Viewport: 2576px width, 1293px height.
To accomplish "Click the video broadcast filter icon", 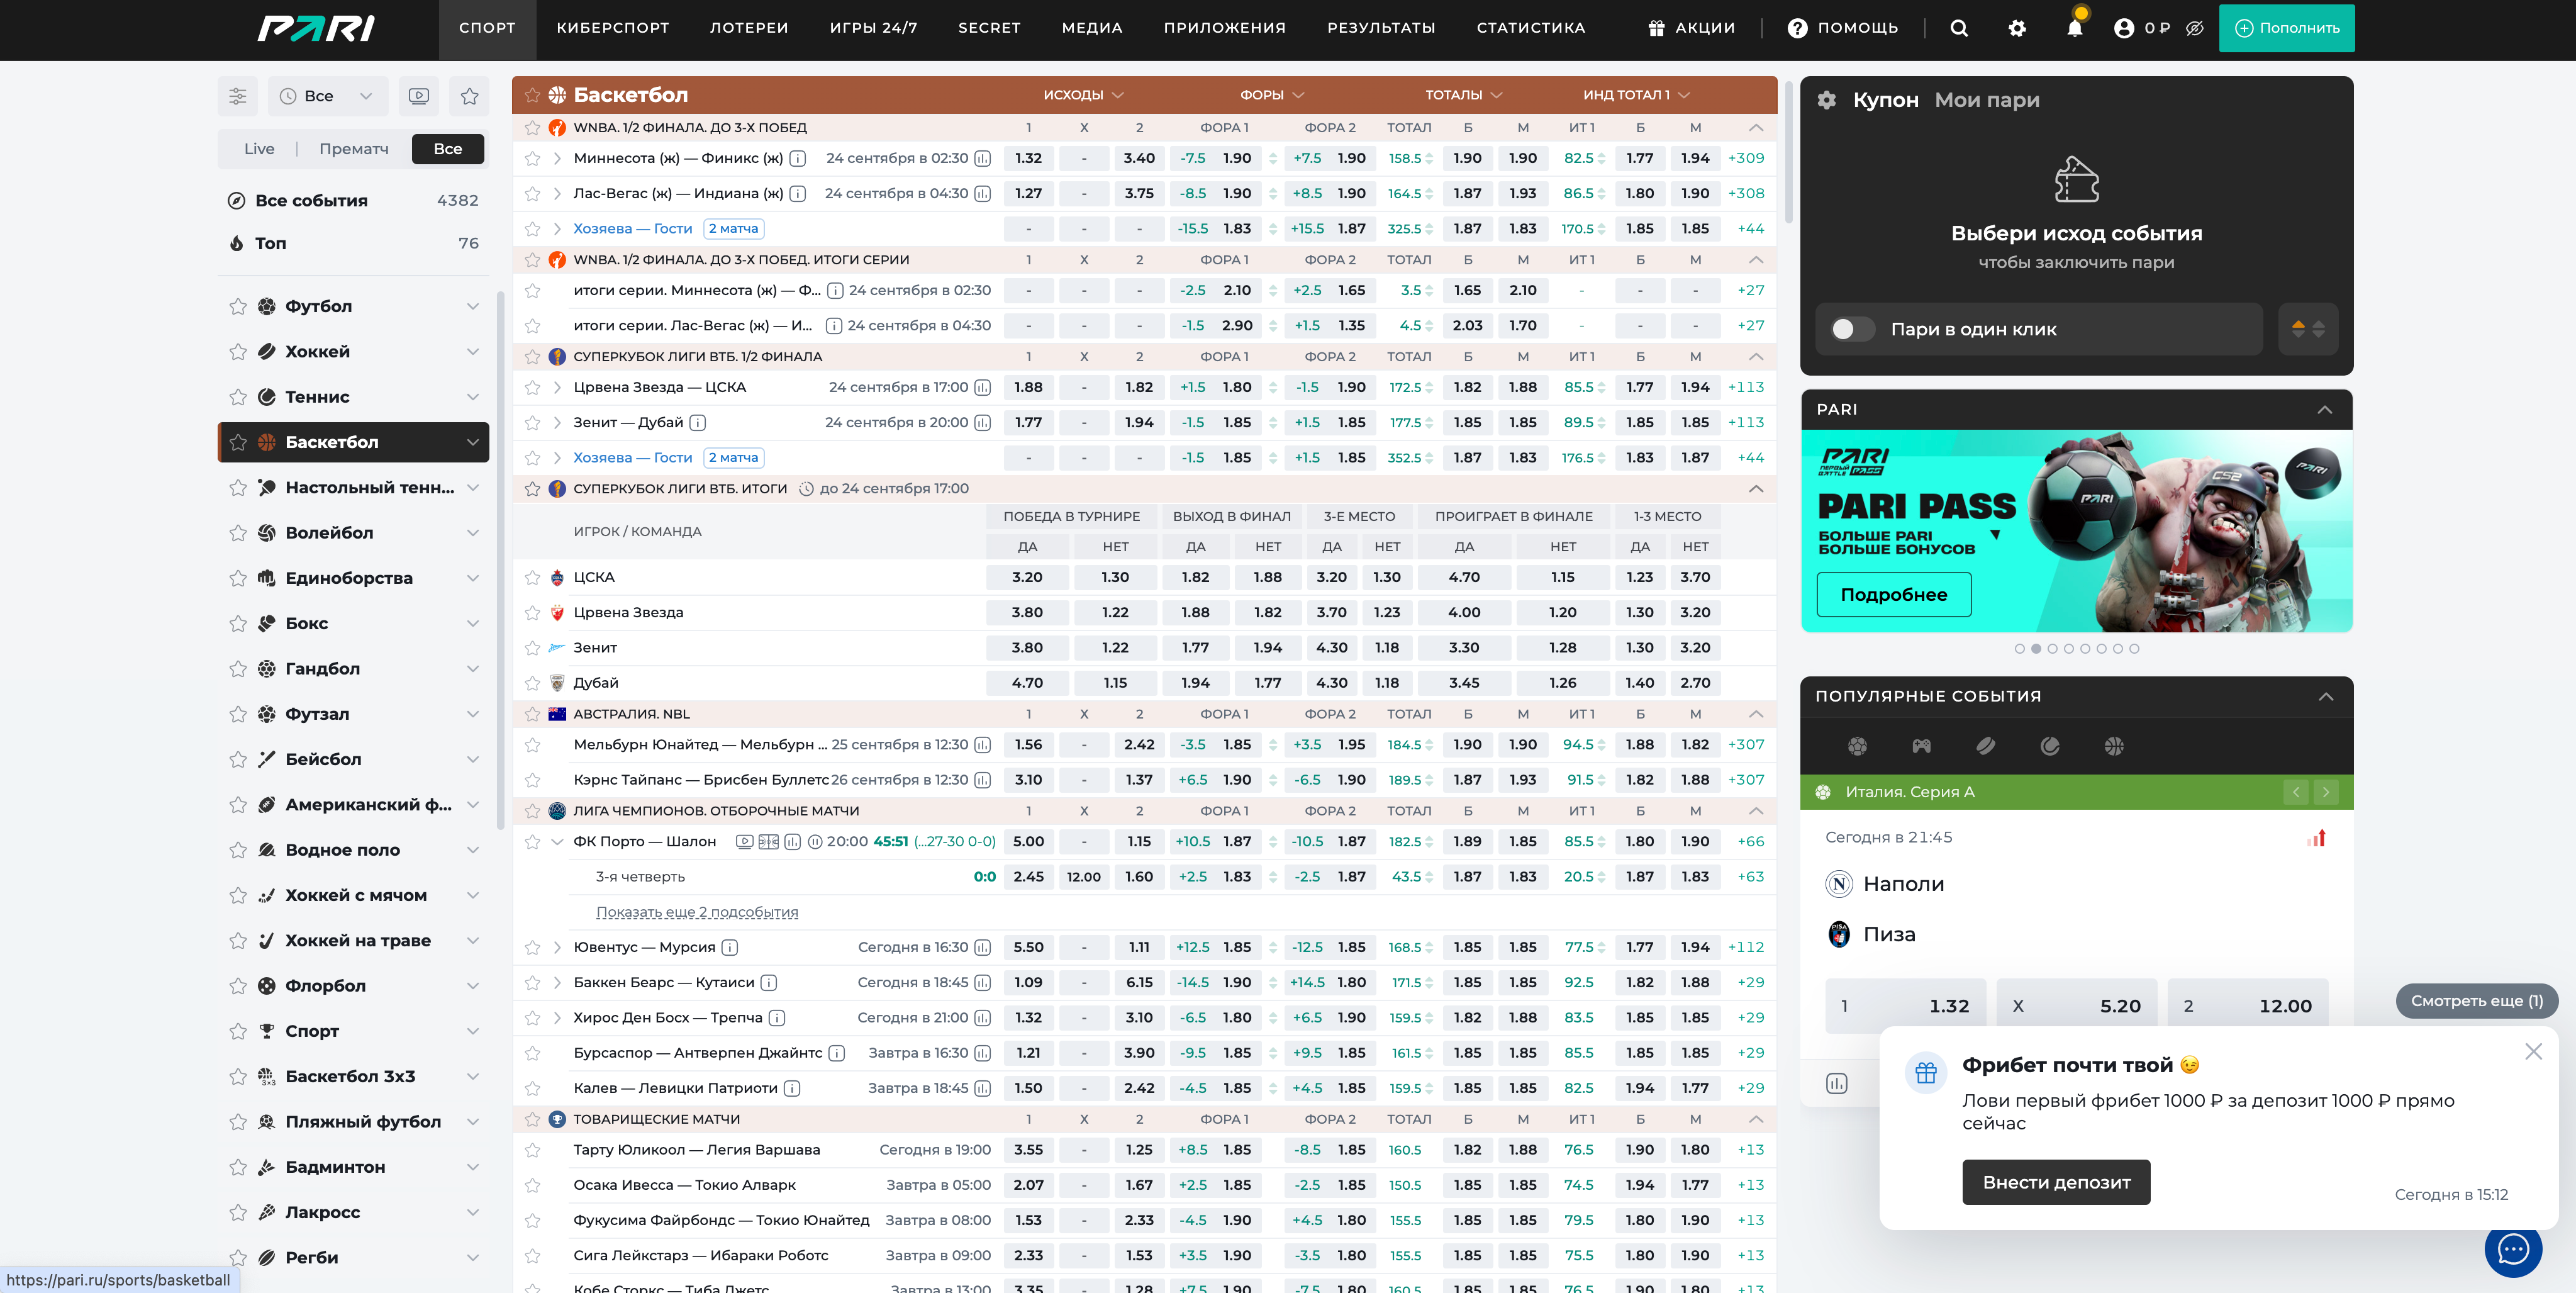I will click(419, 96).
